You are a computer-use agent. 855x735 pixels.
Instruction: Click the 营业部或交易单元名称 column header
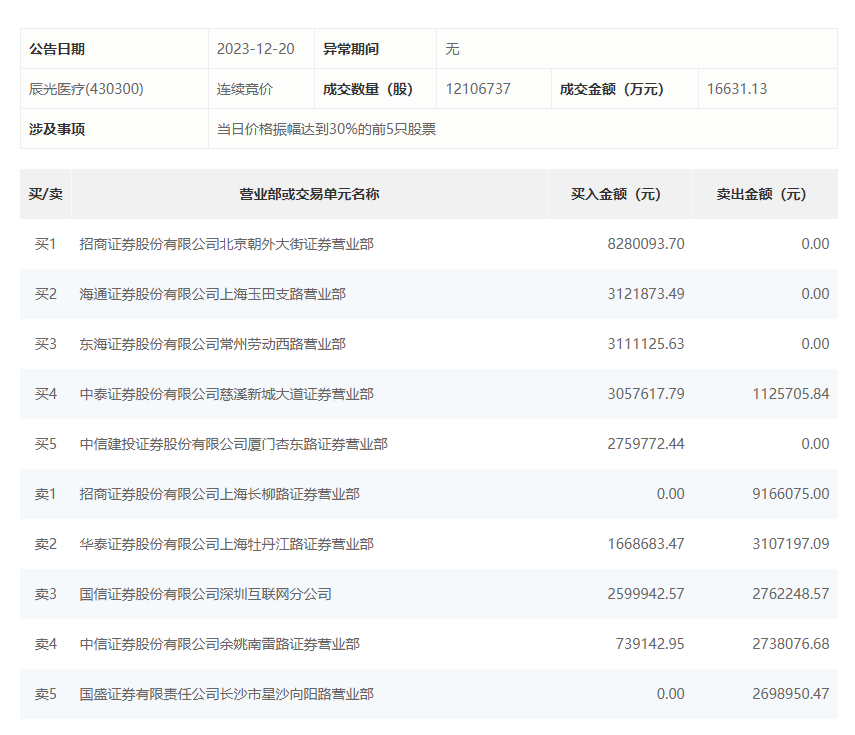pyautogui.click(x=309, y=194)
